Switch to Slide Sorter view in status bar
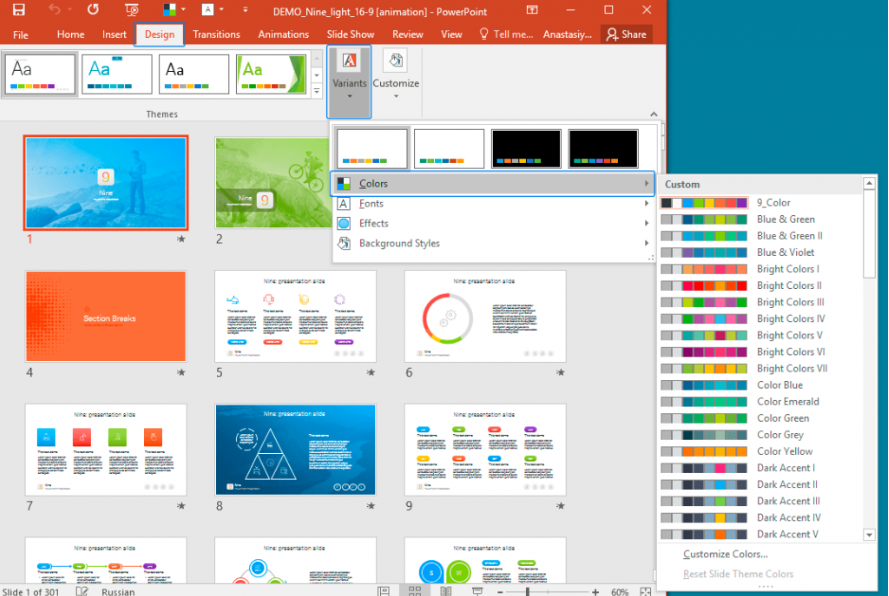This screenshot has height=596, width=889. 414,590
